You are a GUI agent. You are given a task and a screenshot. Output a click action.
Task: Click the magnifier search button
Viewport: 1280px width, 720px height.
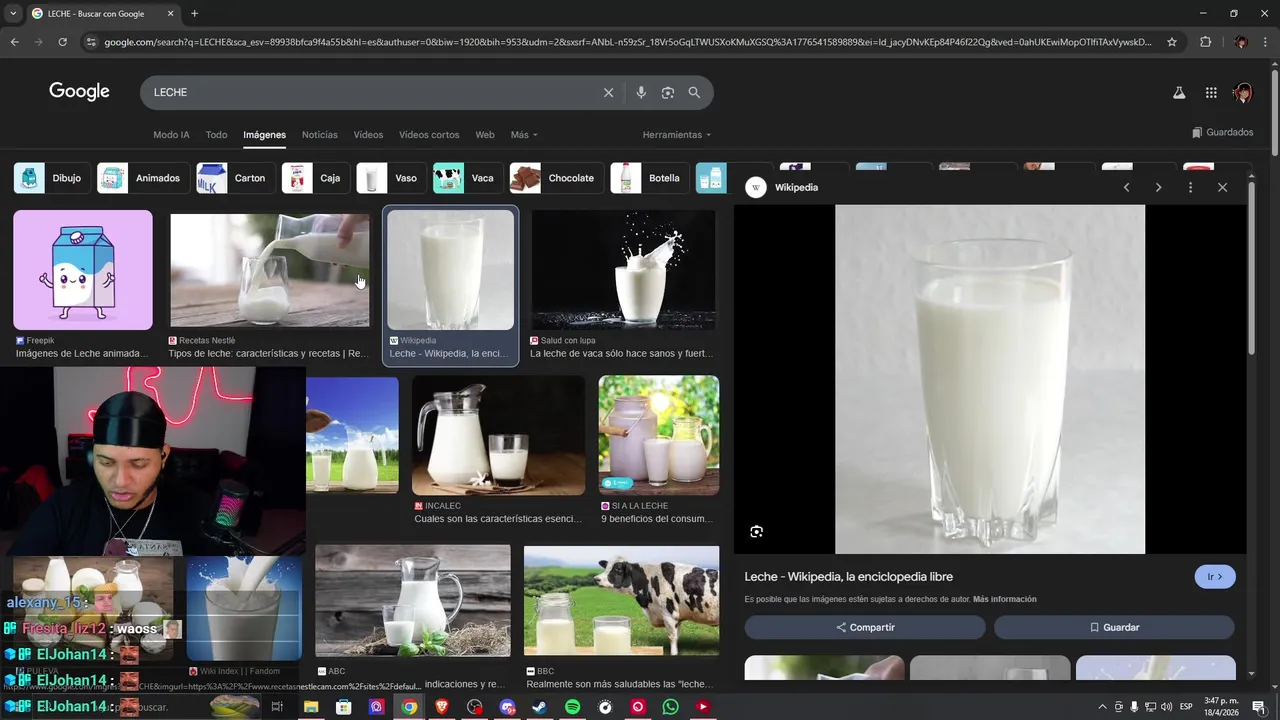[694, 92]
